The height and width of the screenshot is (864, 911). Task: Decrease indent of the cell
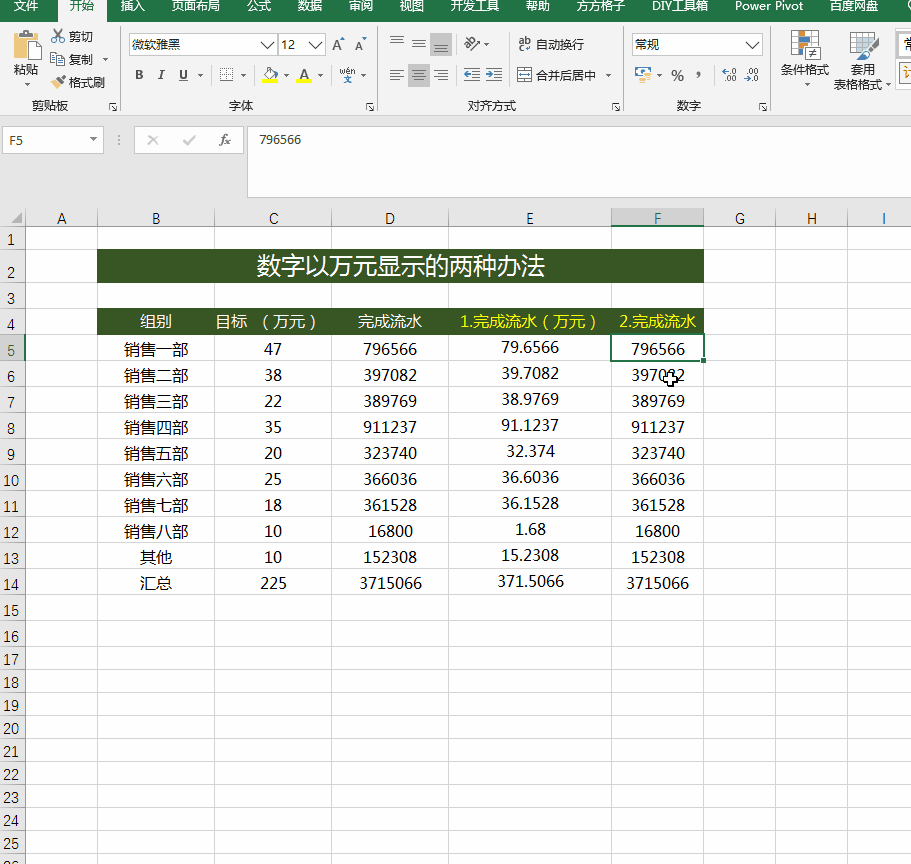pyautogui.click(x=472, y=74)
